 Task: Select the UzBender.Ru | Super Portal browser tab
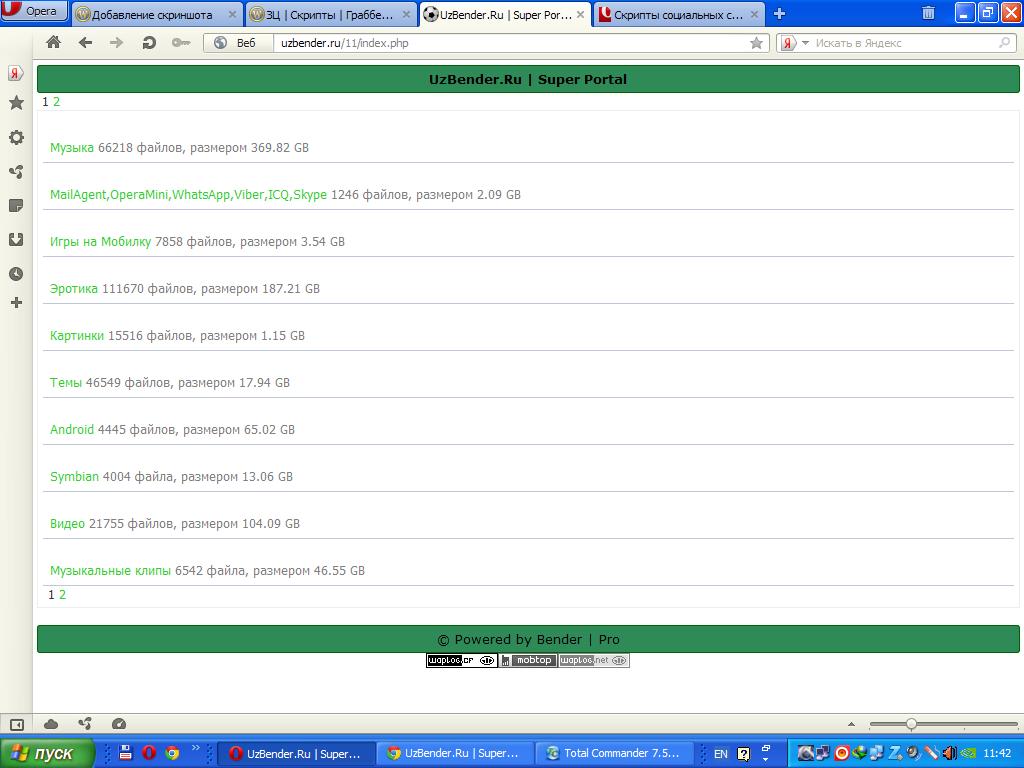(504, 14)
